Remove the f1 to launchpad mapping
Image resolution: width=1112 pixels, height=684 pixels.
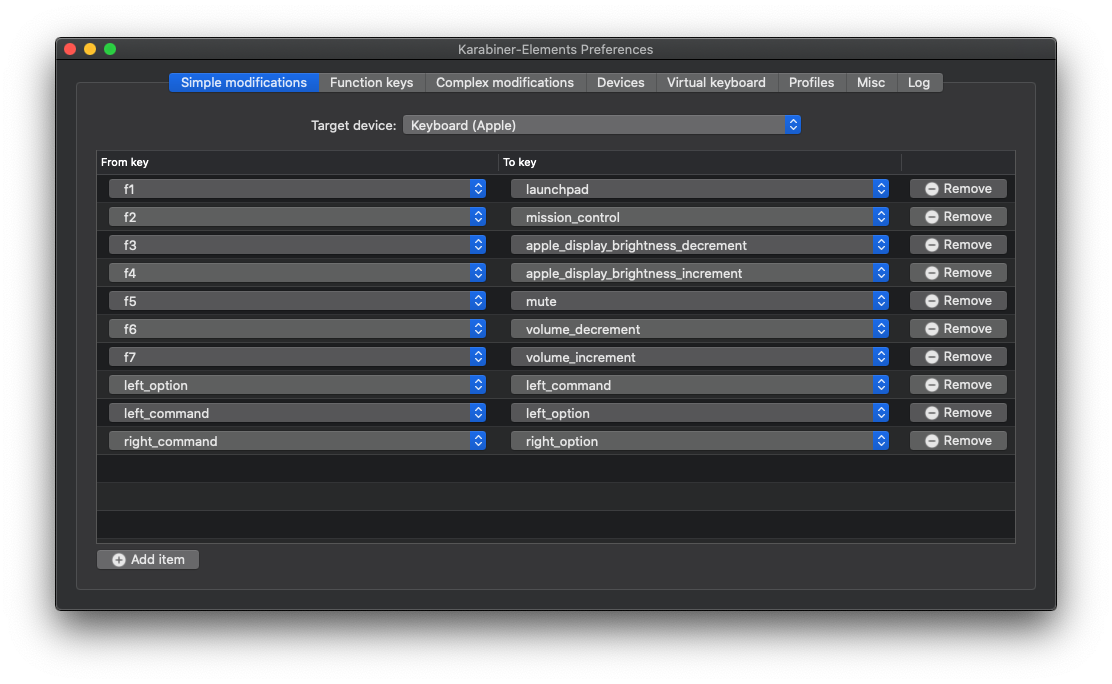958,189
